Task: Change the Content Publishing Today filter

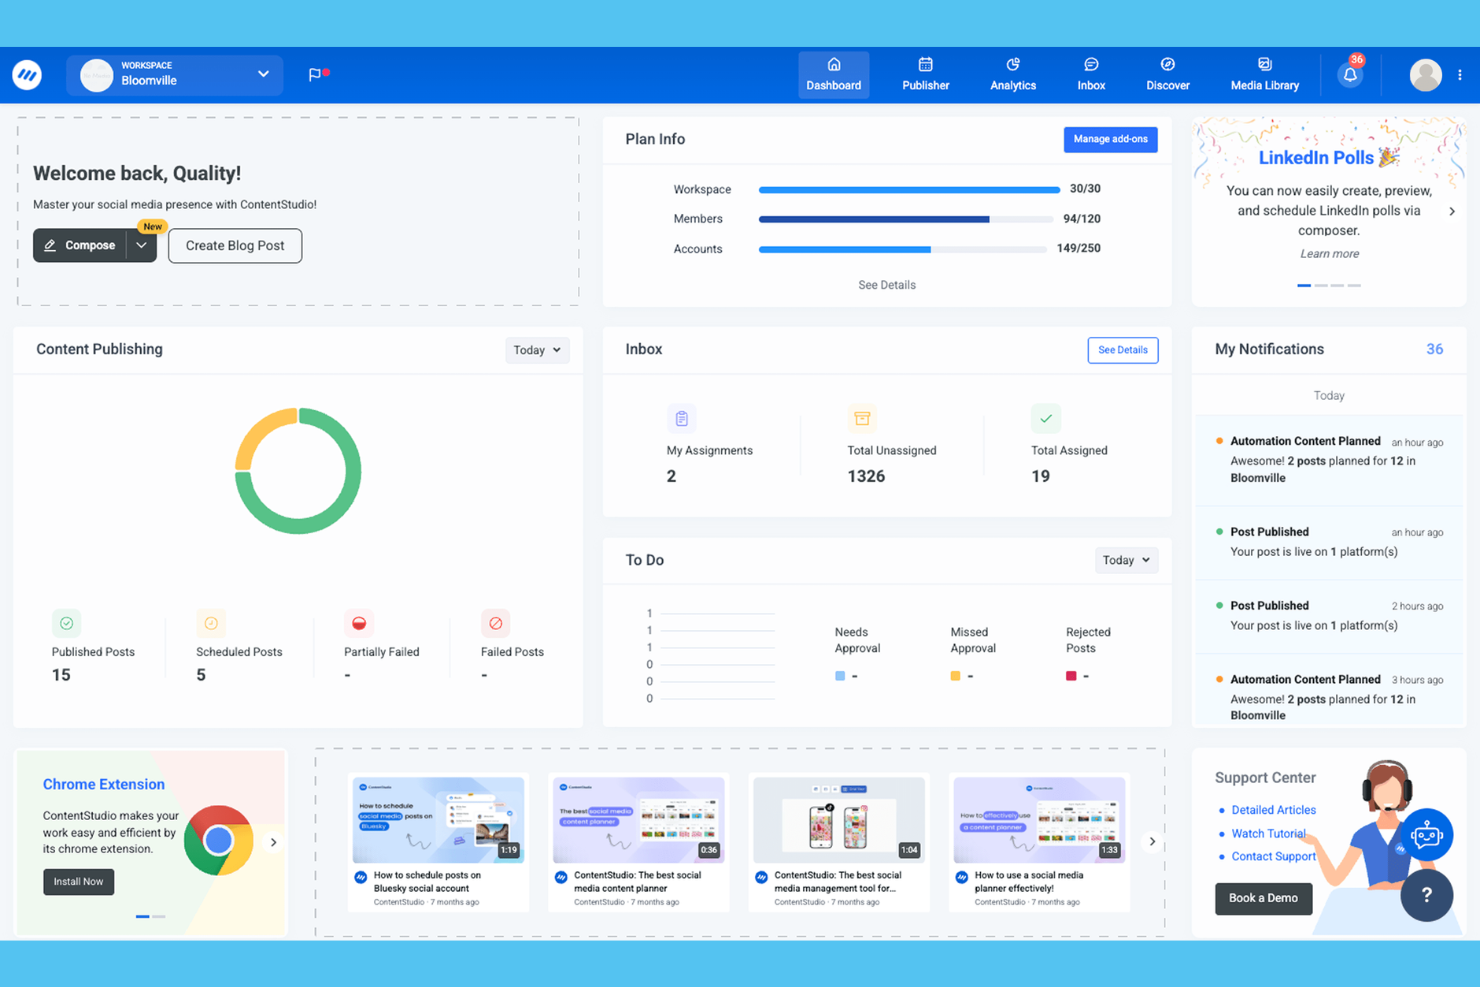Action: (537, 350)
